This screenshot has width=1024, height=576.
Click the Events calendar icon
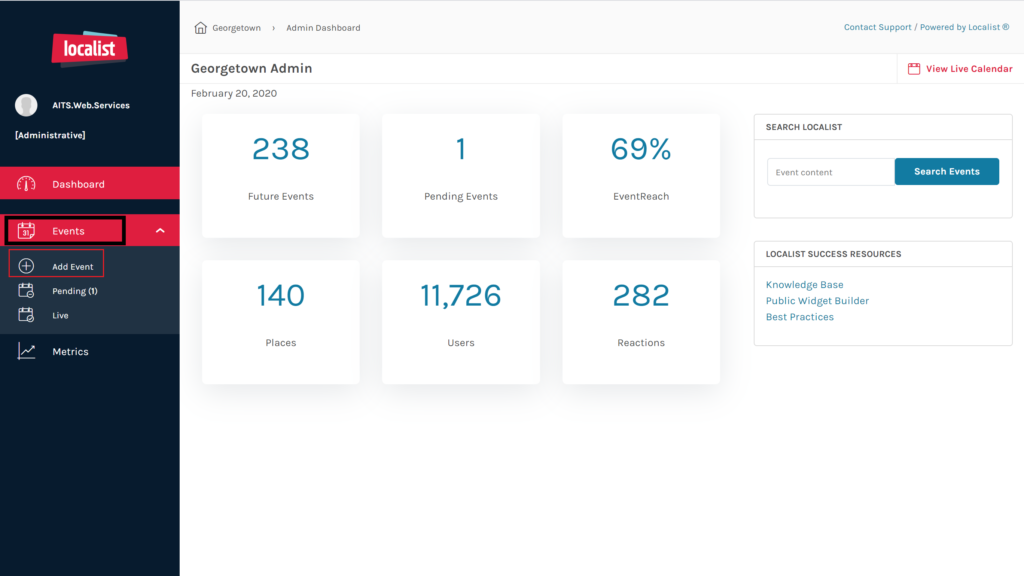(x=27, y=231)
